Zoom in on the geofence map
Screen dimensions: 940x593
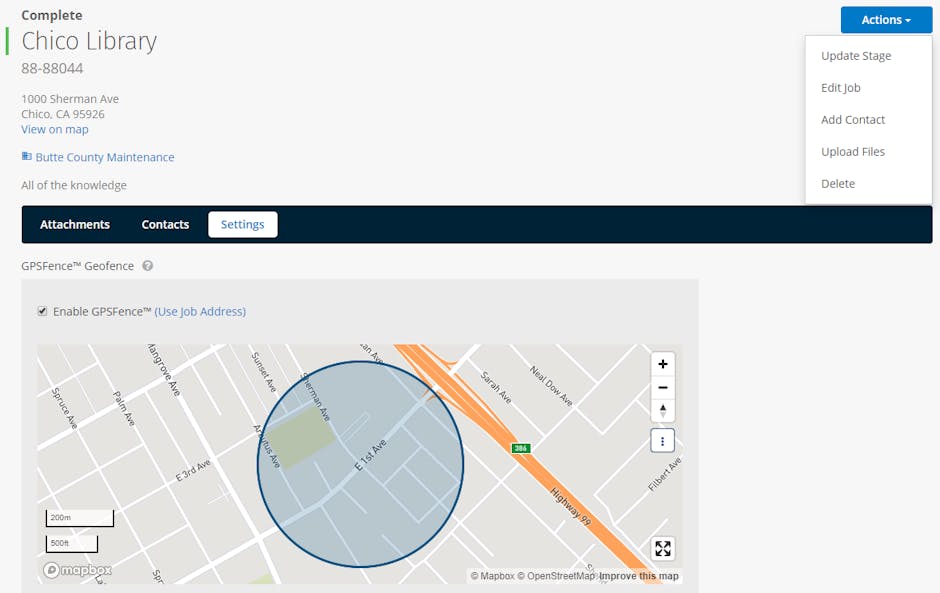point(662,364)
